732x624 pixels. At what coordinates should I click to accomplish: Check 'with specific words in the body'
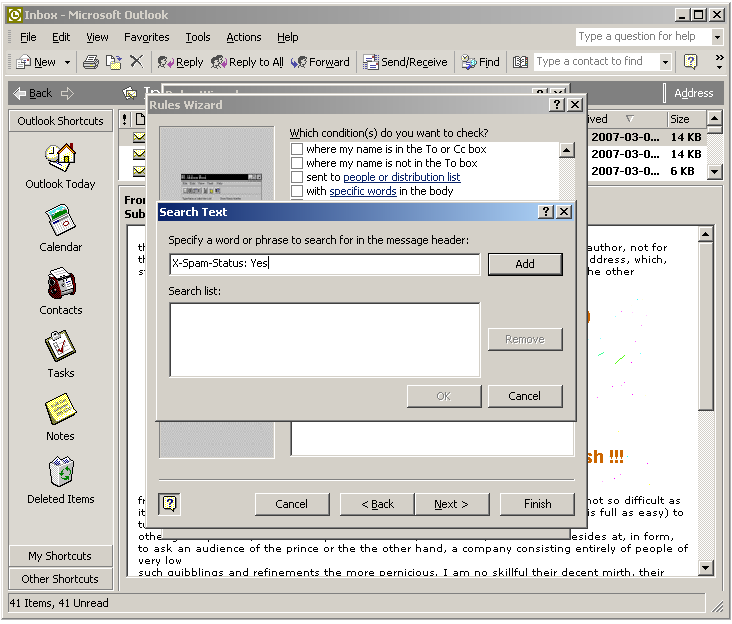tap(297, 191)
